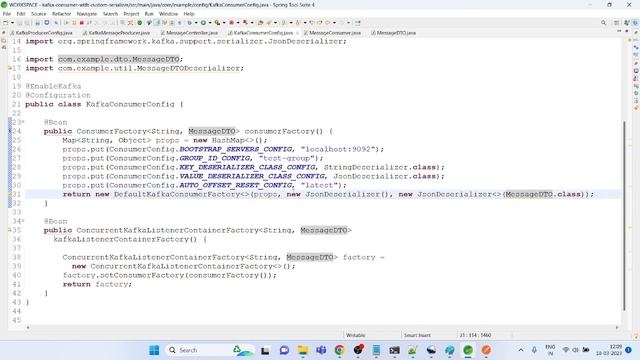Image resolution: width=640 pixels, height=360 pixels.
Task: Expand the Debug dropdown arrow
Action: pos(196,23)
